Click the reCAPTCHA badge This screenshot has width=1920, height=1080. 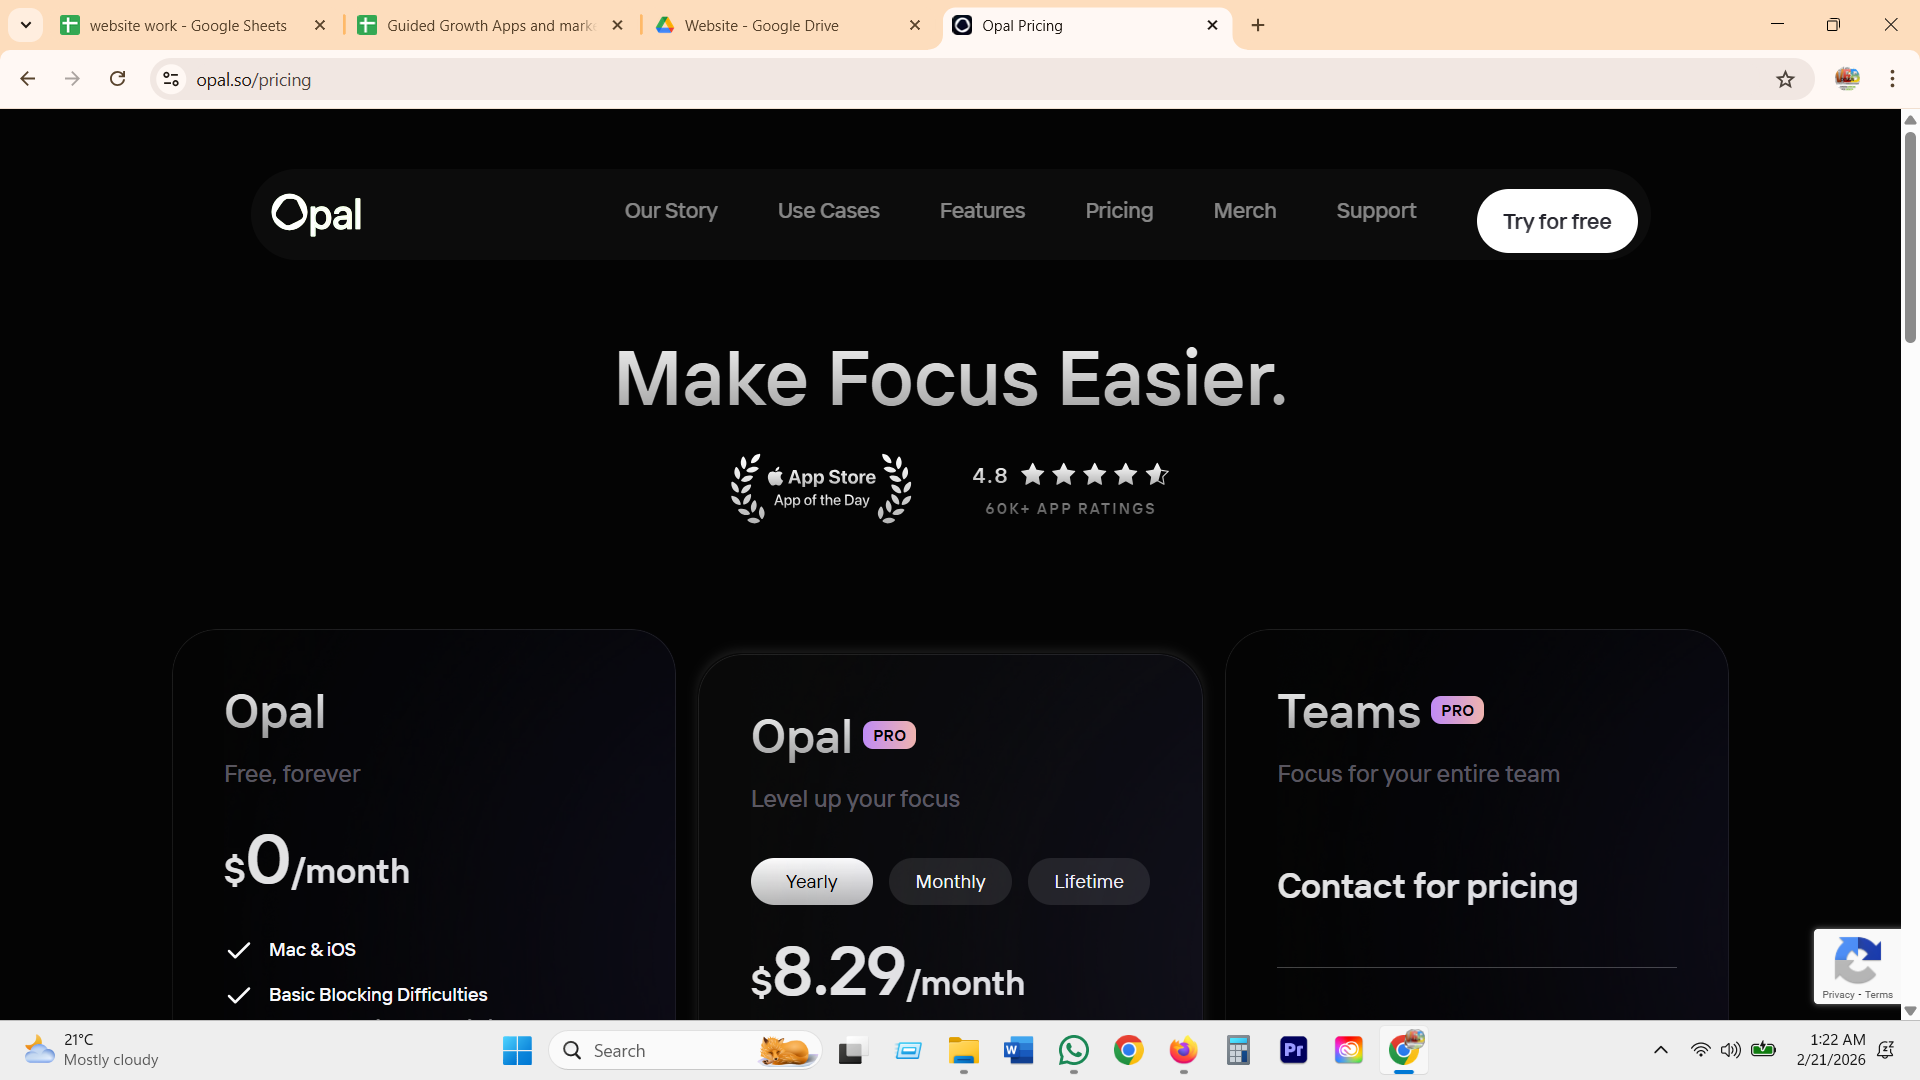(1857, 966)
